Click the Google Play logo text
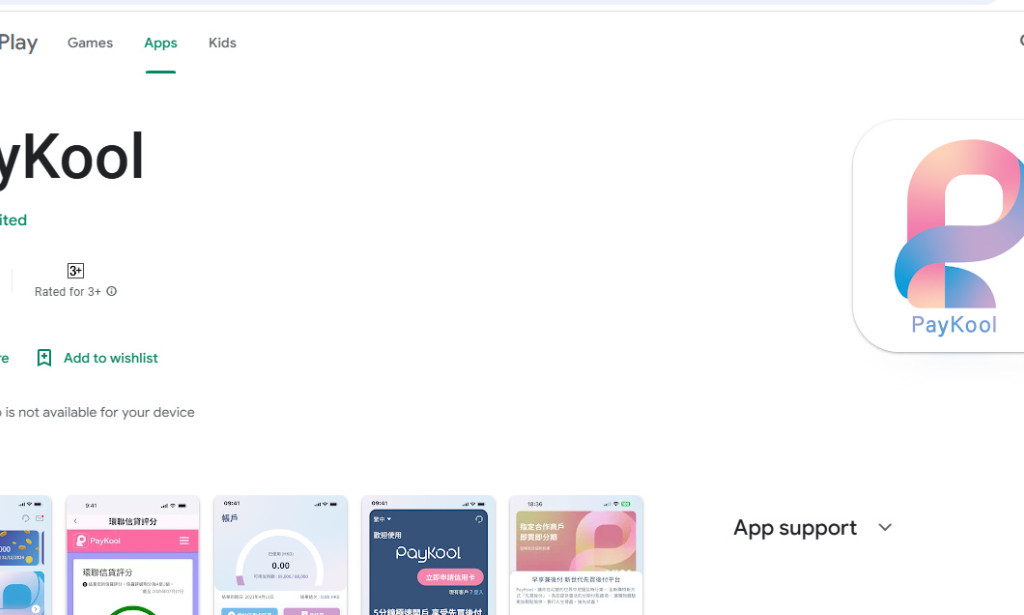Image resolution: width=1024 pixels, height=615 pixels. [x=18, y=43]
